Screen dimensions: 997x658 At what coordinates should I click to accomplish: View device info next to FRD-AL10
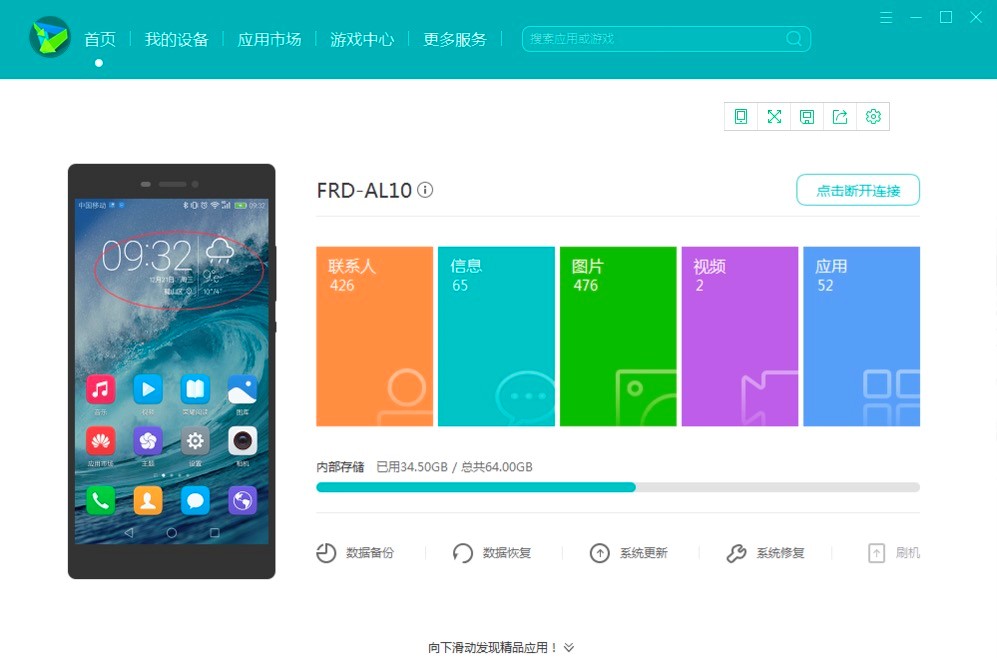point(425,190)
